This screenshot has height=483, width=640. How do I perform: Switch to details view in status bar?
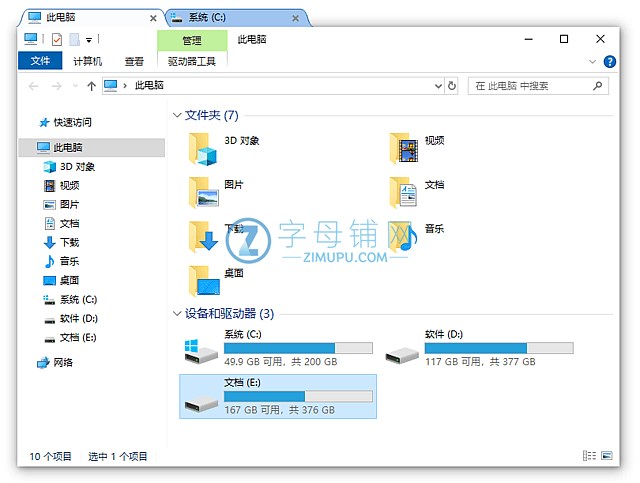pyautogui.click(x=589, y=456)
